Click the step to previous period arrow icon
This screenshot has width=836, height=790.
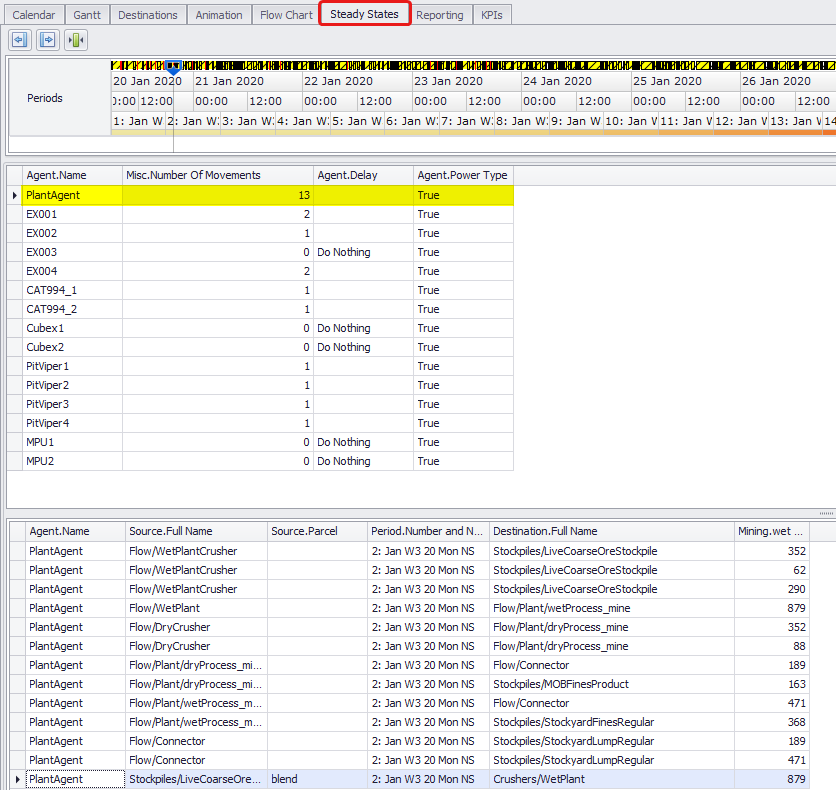[19, 40]
